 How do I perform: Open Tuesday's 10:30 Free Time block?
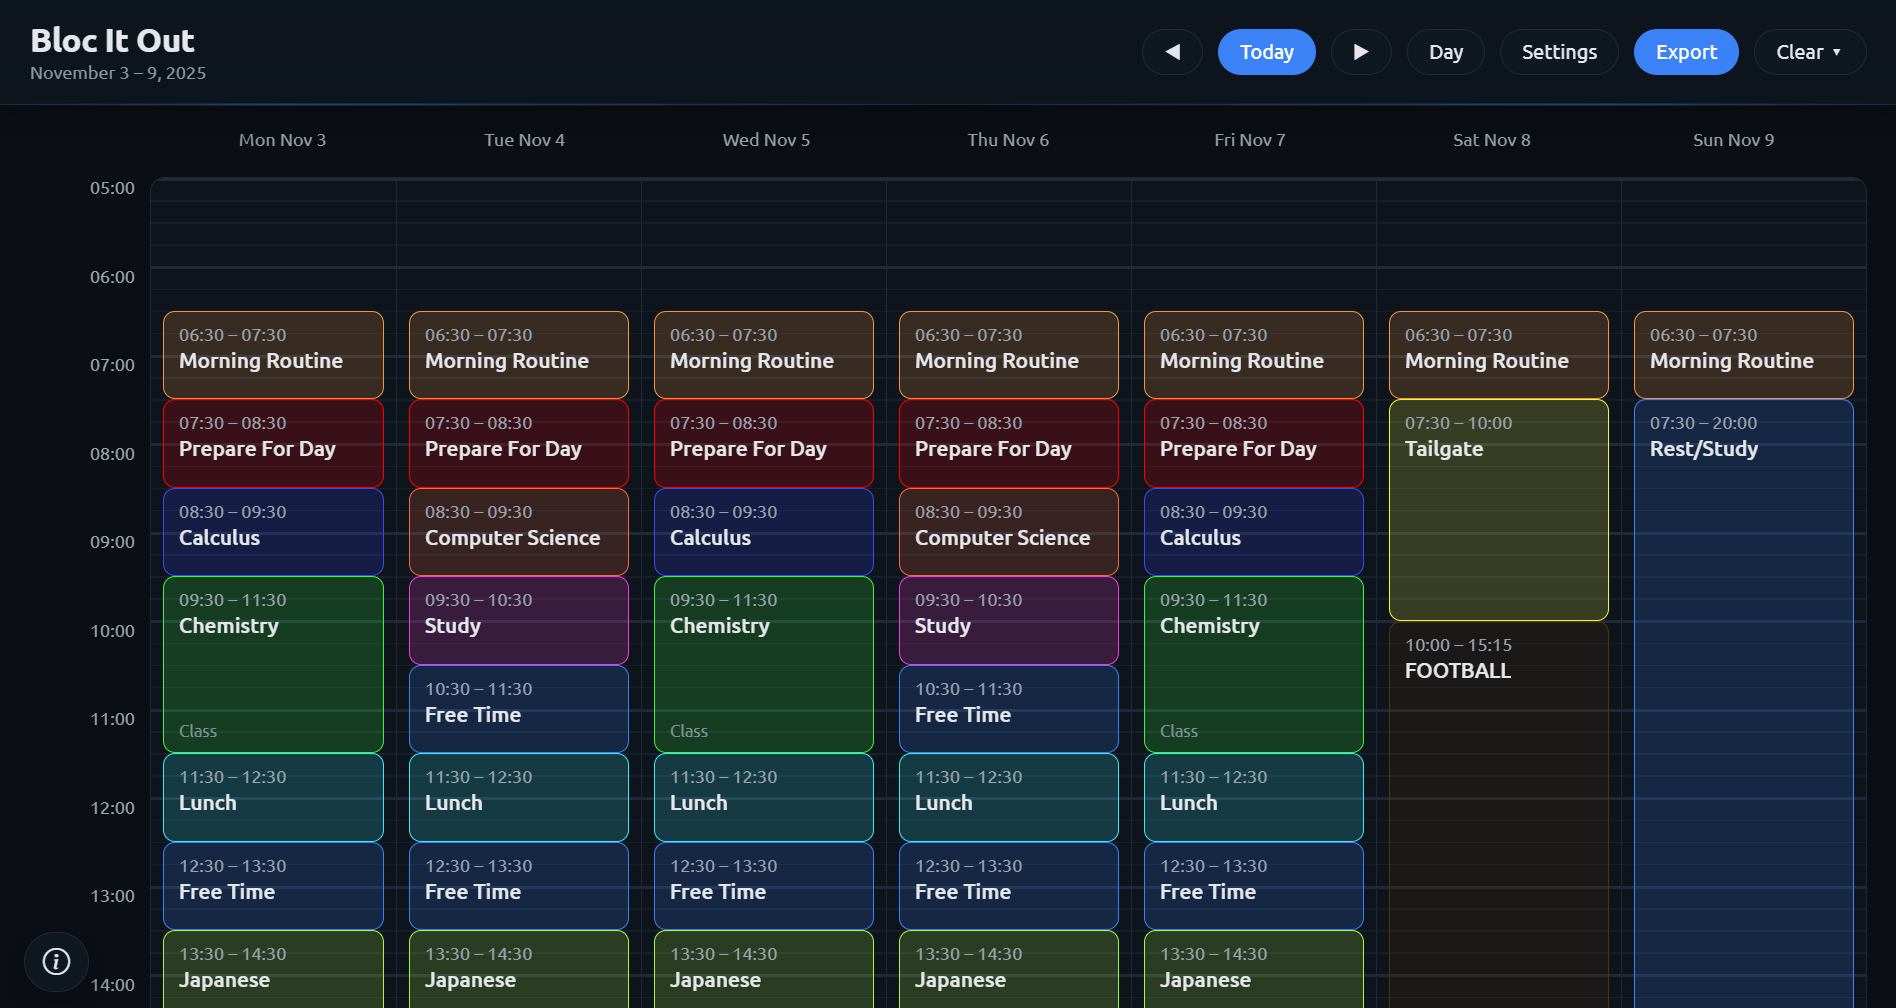(x=518, y=708)
